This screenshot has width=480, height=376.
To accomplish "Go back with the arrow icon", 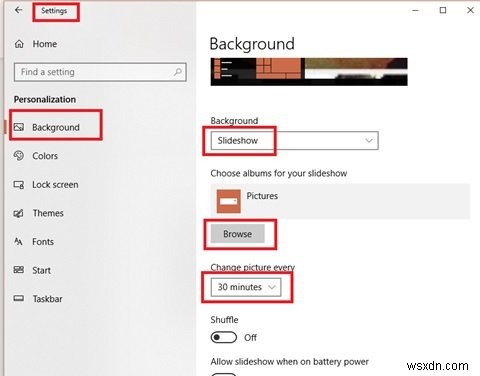I will [x=19, y=10].
